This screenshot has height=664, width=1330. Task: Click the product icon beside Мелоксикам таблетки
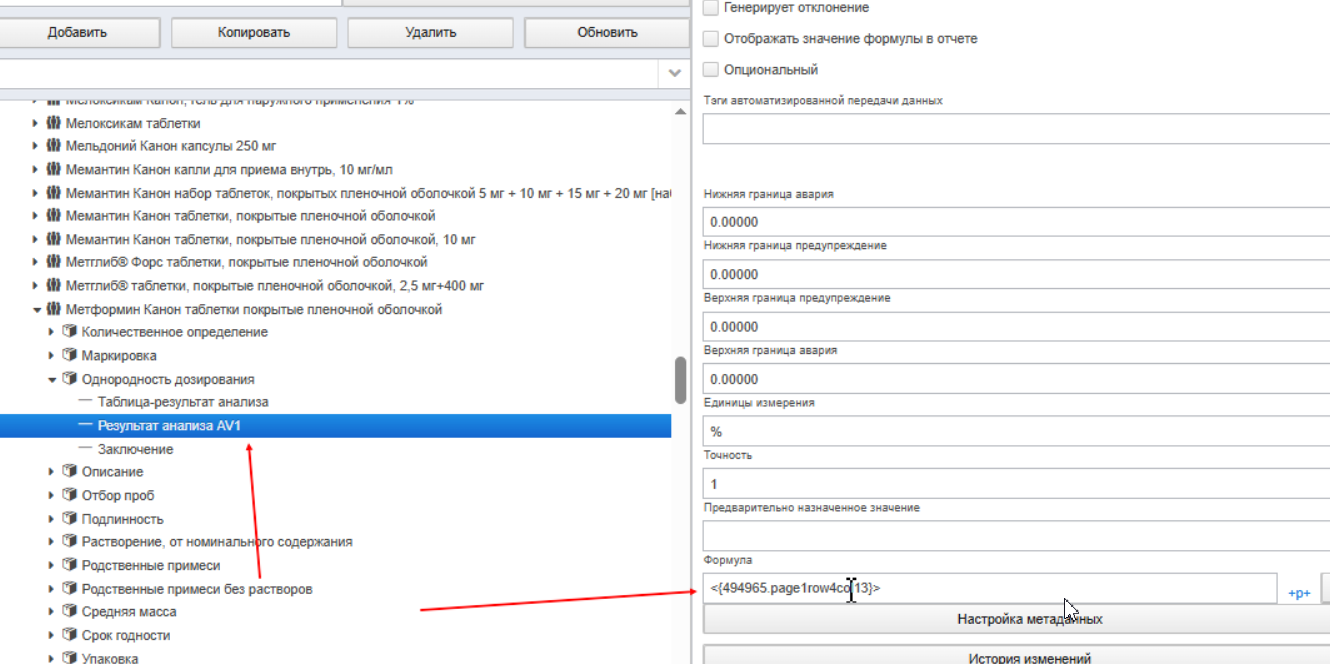pos(54,123)
